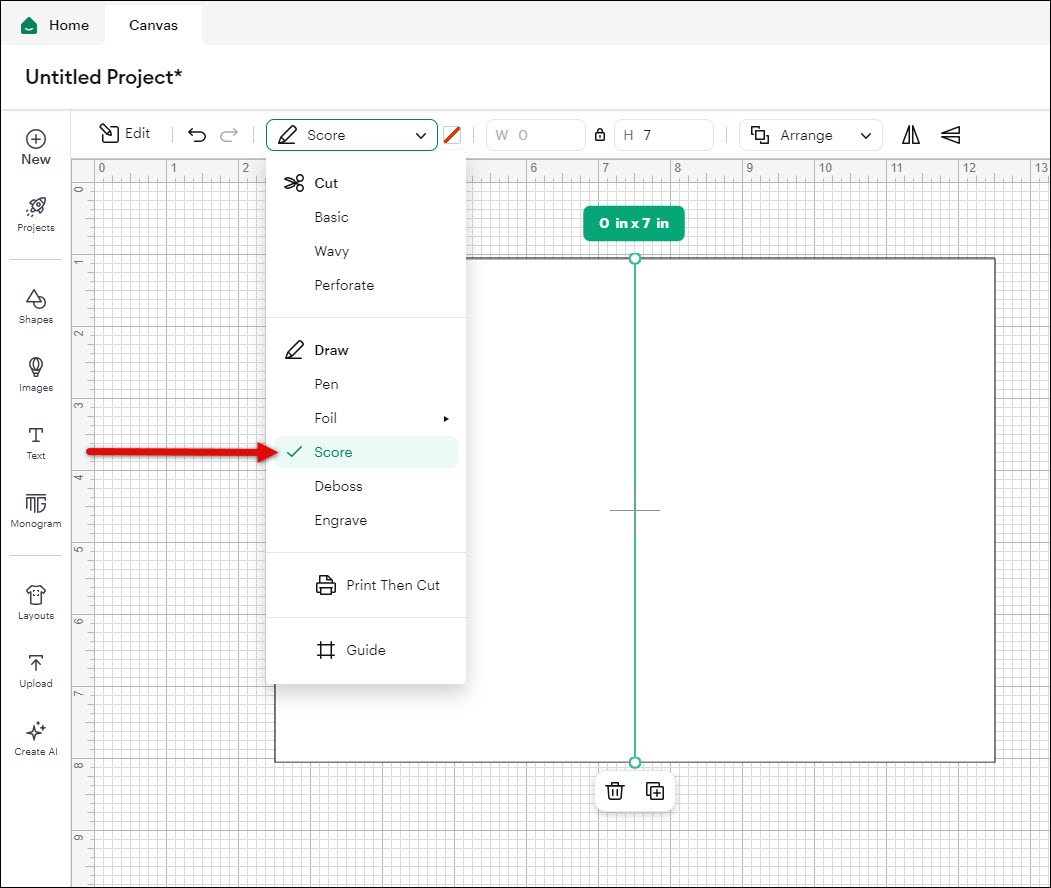Delete the selected line with trash icon
The image size is (1051, 888).
(615, 791)
